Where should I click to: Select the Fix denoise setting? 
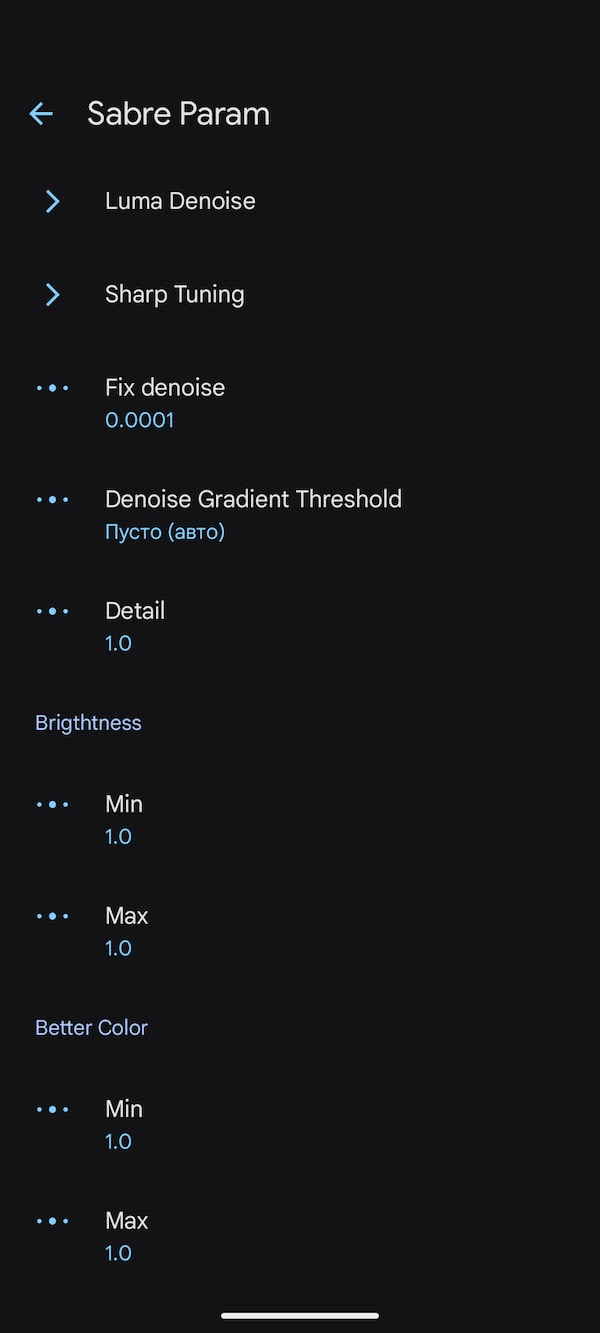165,387
